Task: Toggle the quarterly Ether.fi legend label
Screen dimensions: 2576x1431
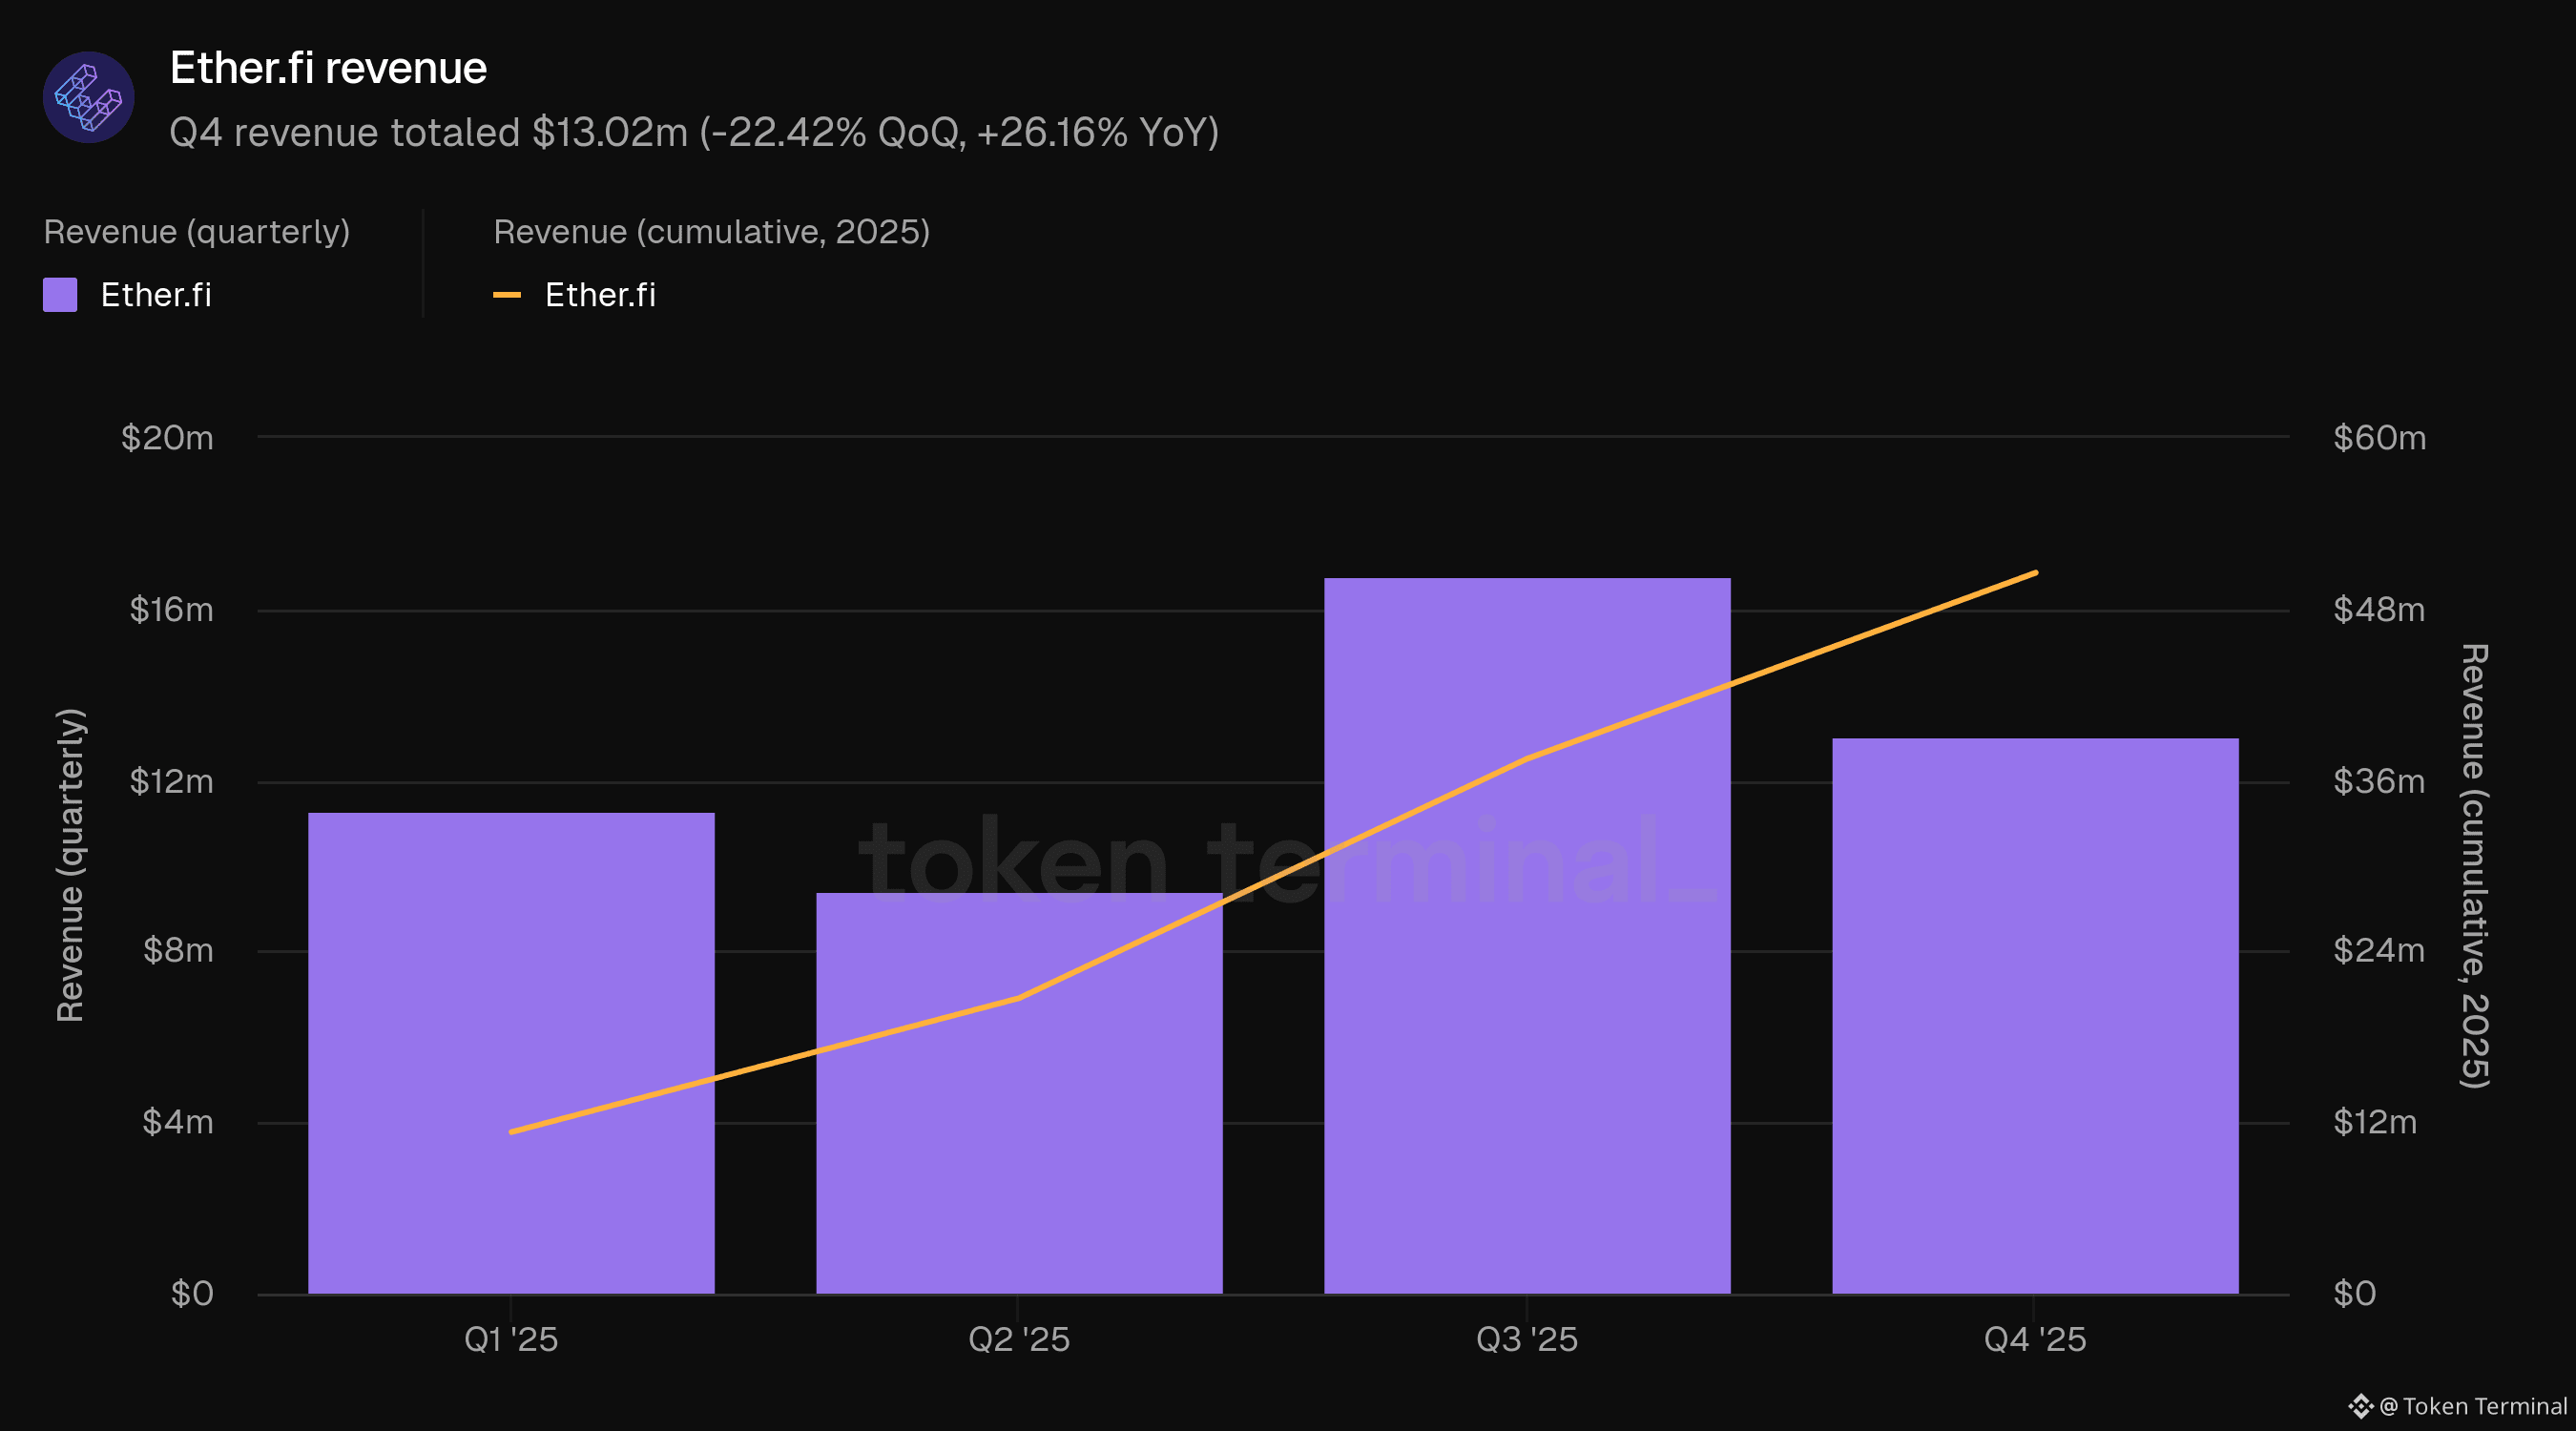Action: click(x=156, y=295)
